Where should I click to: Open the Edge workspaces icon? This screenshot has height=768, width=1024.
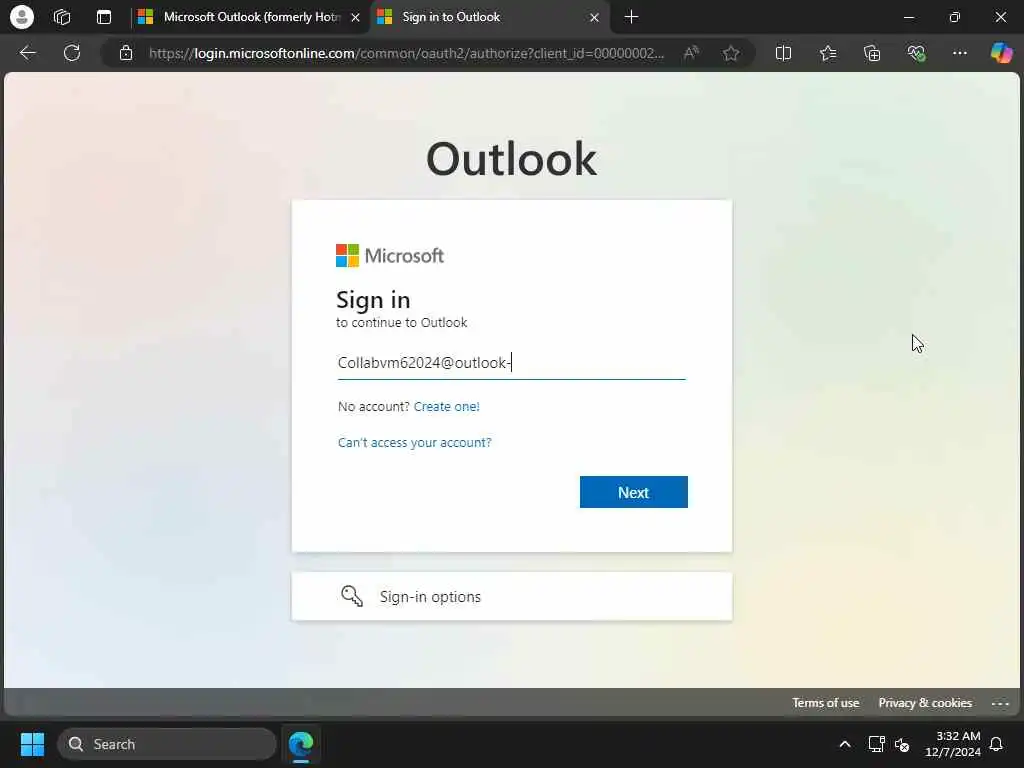point(62,17)
